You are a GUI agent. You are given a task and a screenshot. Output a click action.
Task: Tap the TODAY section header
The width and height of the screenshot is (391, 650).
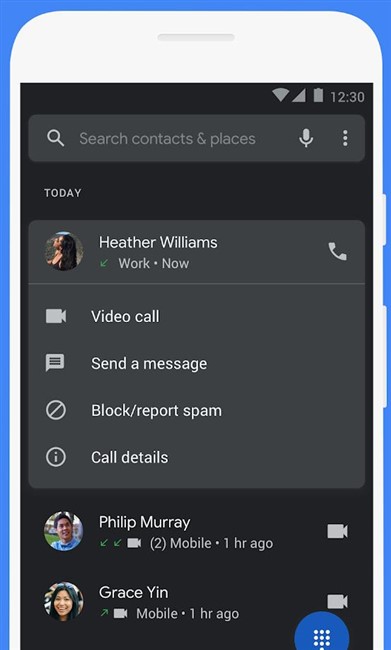pos(63,193)
